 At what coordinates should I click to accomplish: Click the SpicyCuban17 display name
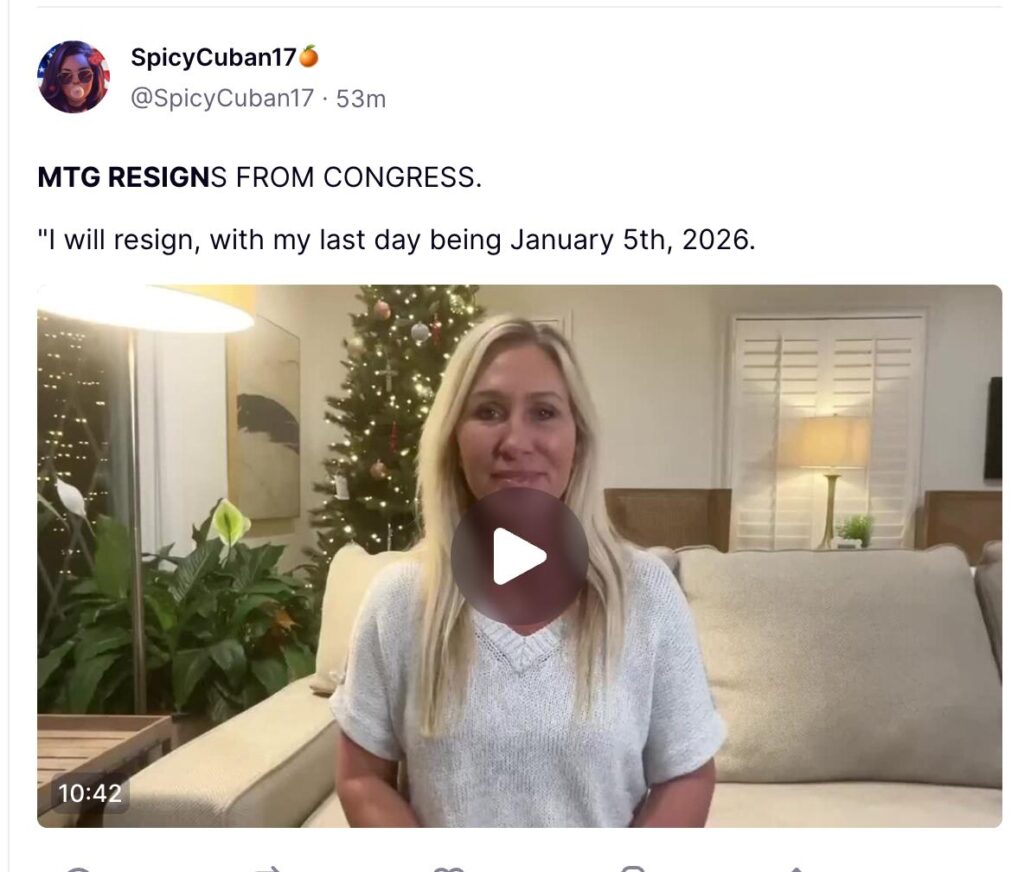coord(214,57)
